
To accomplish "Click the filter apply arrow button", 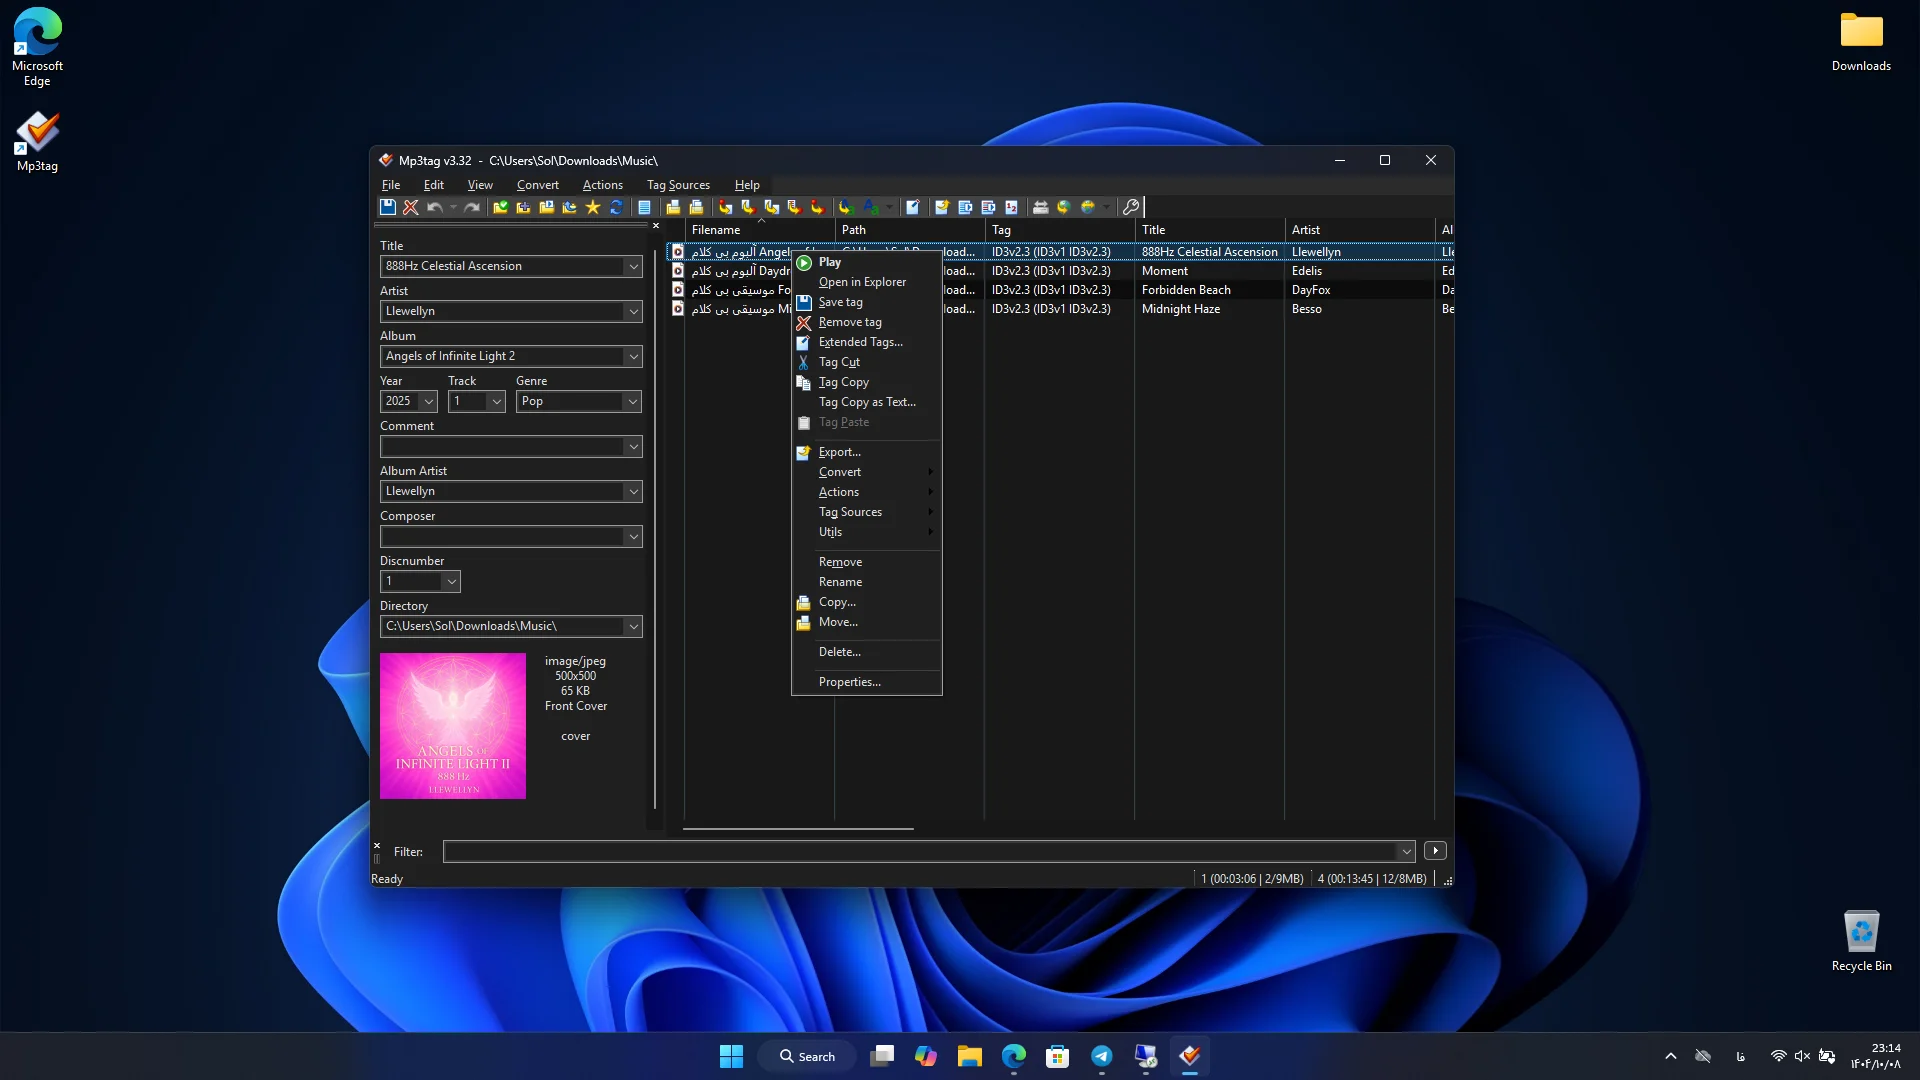I will pyautogui.click(x=1435, y=851).
